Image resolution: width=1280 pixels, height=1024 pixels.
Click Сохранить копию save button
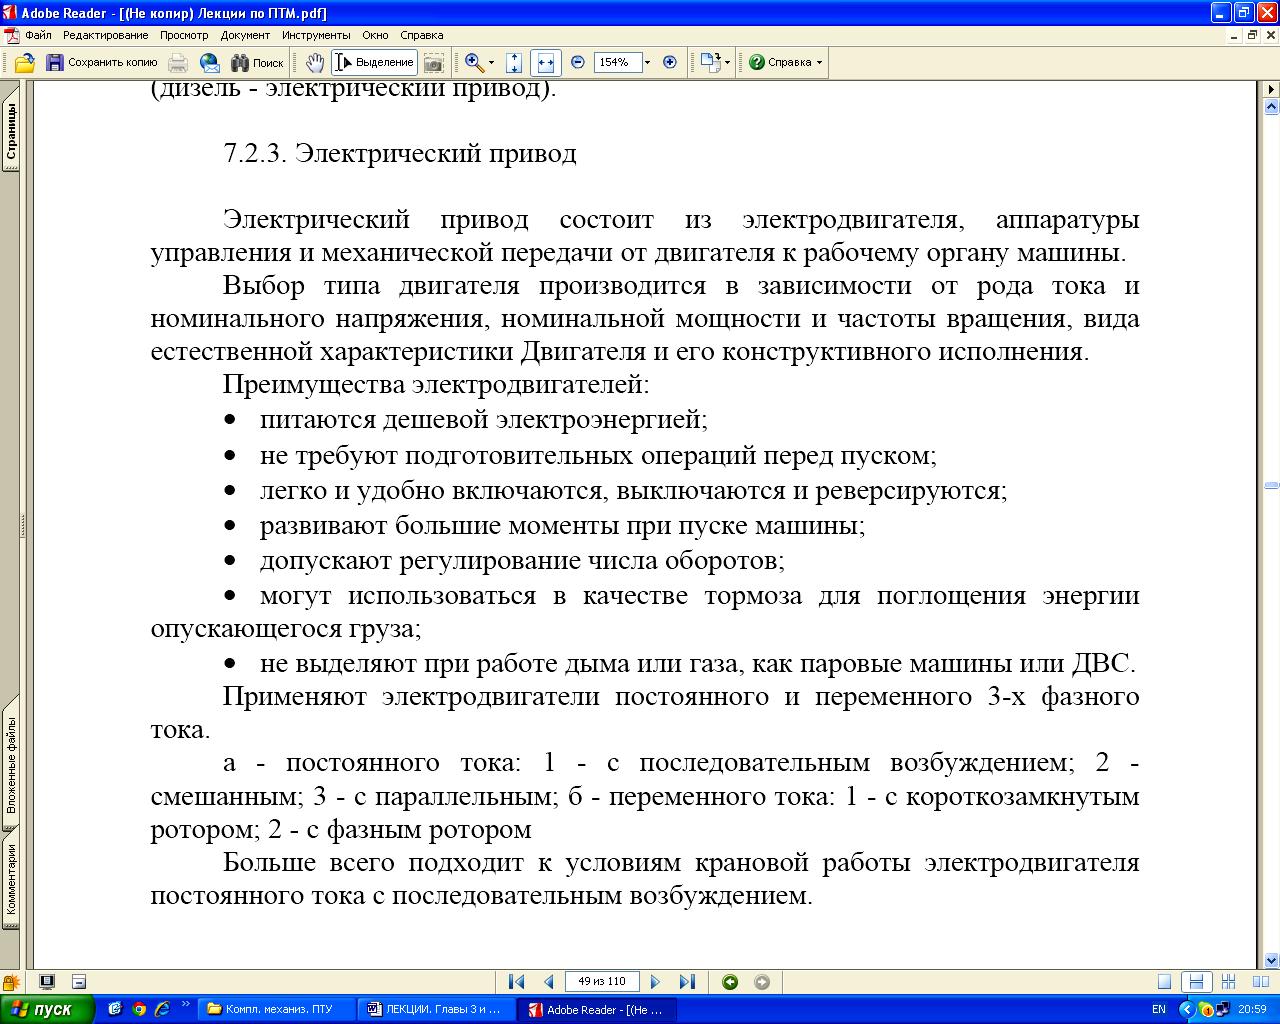pos(101,62)
